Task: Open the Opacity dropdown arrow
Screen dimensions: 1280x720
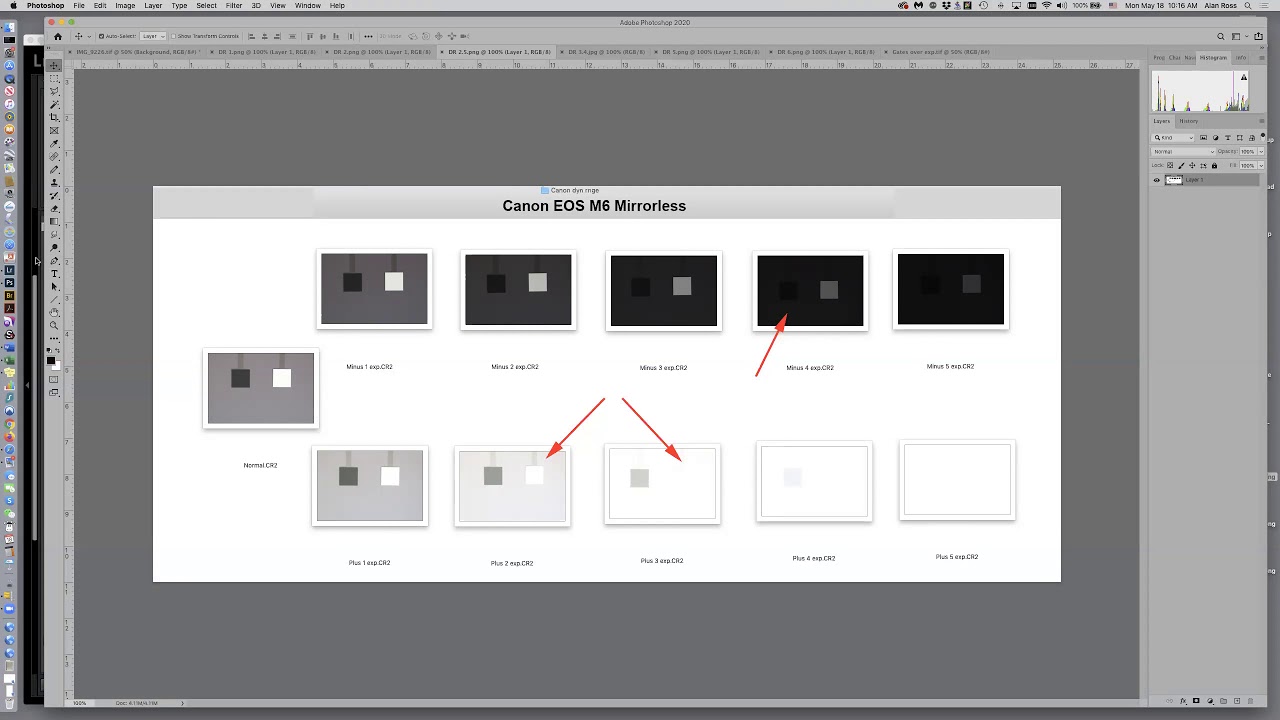Action: click(1261, 152)
